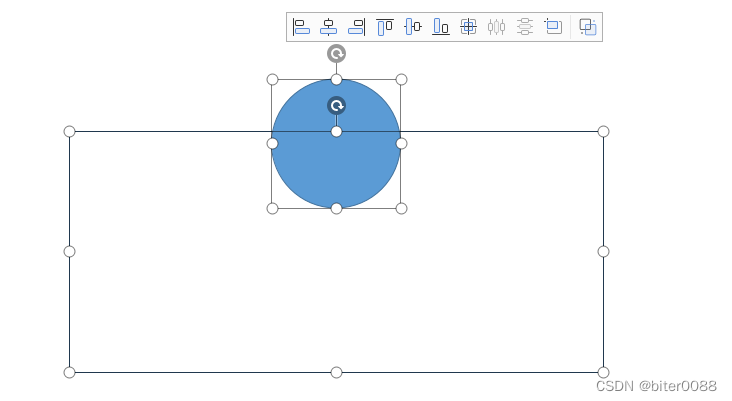Click the rectangle's left-middle handle
Viewport: 732px width, 401px height.
click(x=69, y=252)
